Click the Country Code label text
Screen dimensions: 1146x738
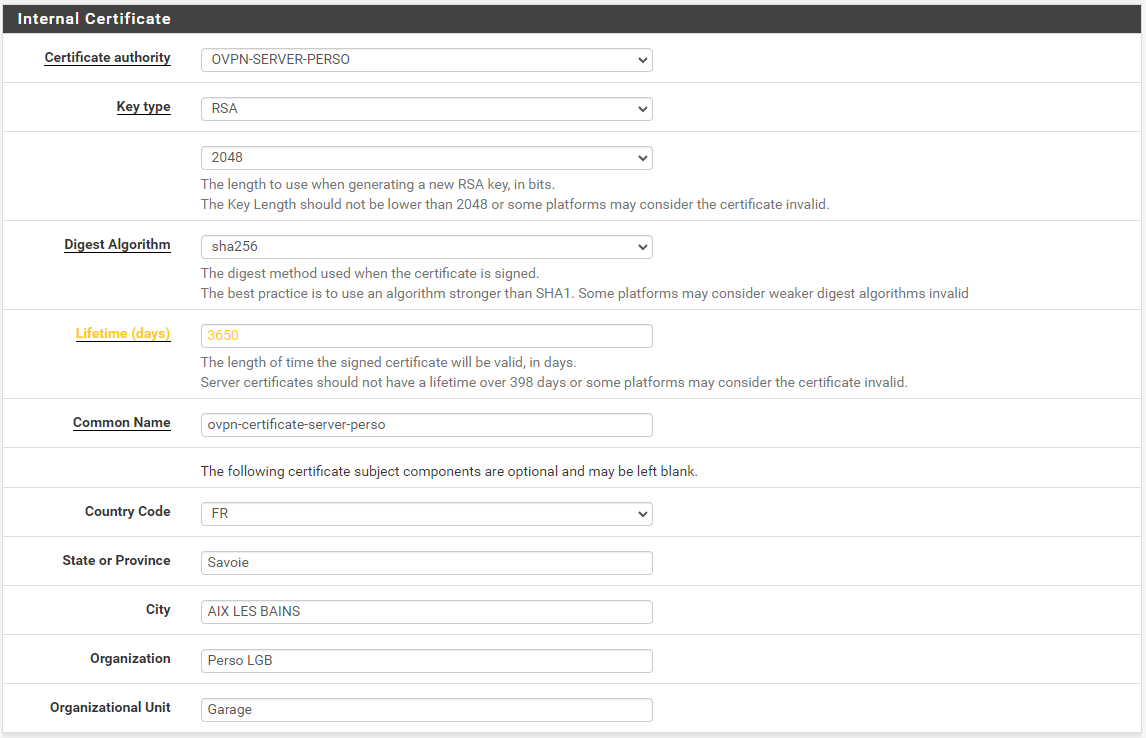[127, 512]
